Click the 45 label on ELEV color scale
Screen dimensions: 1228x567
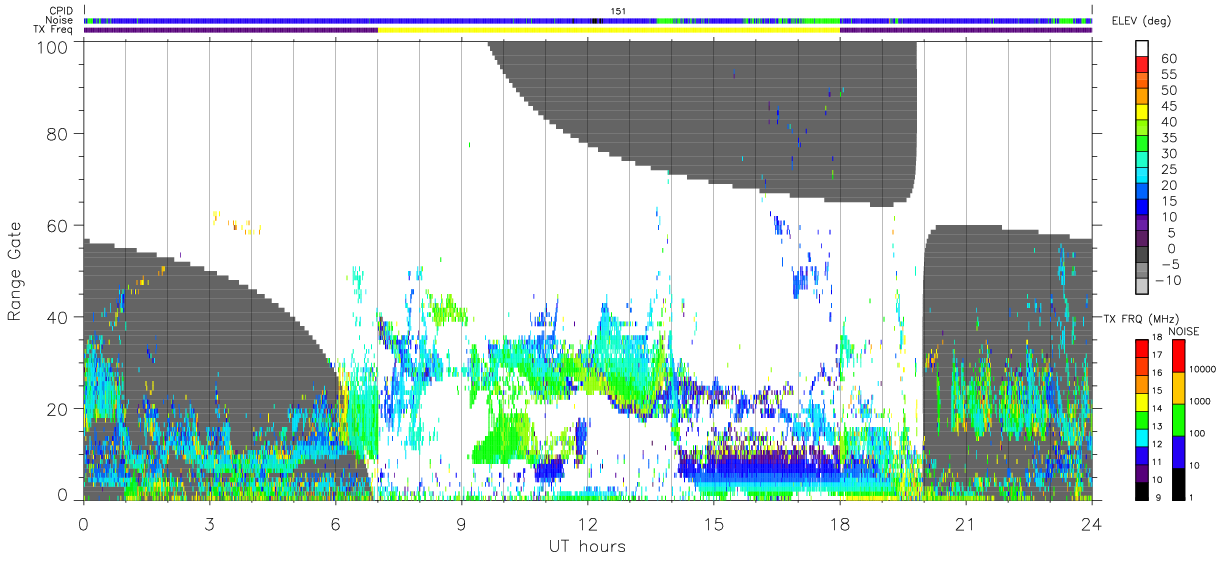(1168, 106)
